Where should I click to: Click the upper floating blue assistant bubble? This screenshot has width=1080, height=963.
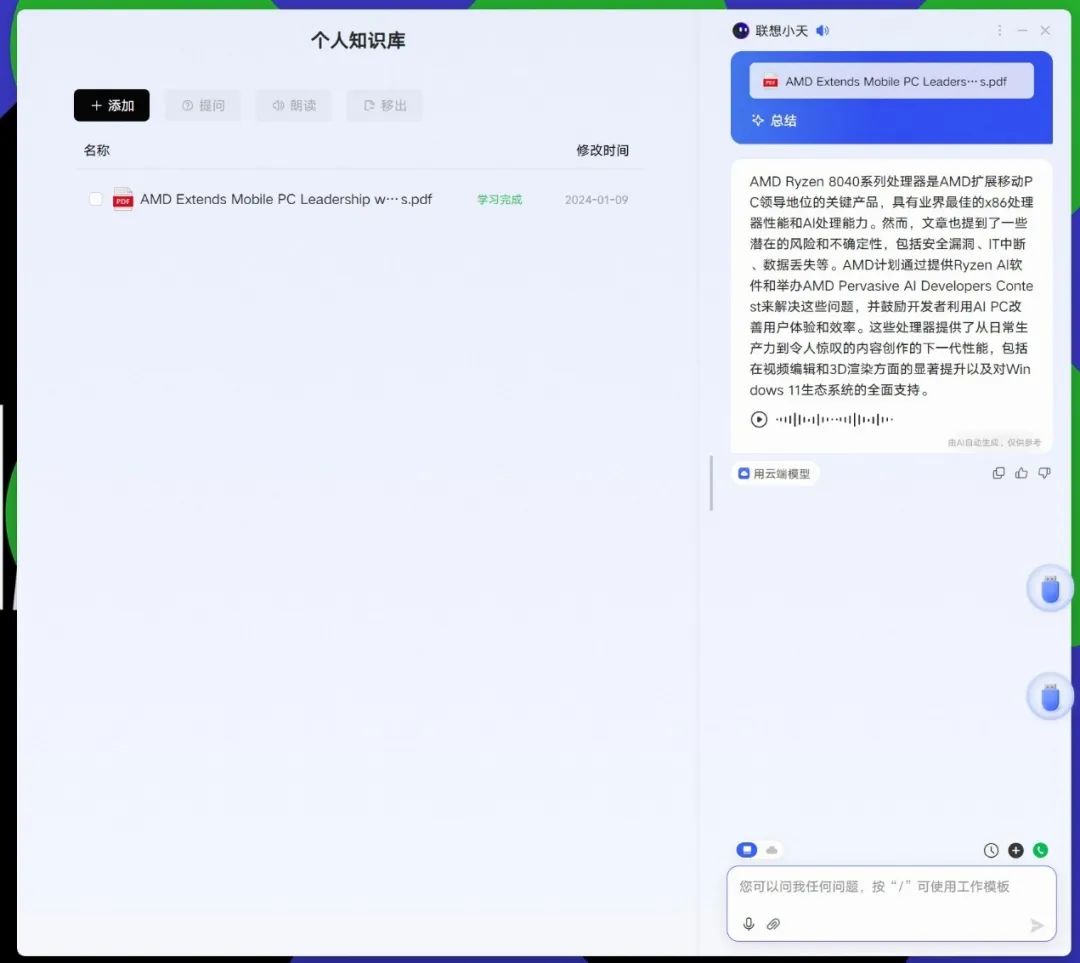coord(1050,589)
